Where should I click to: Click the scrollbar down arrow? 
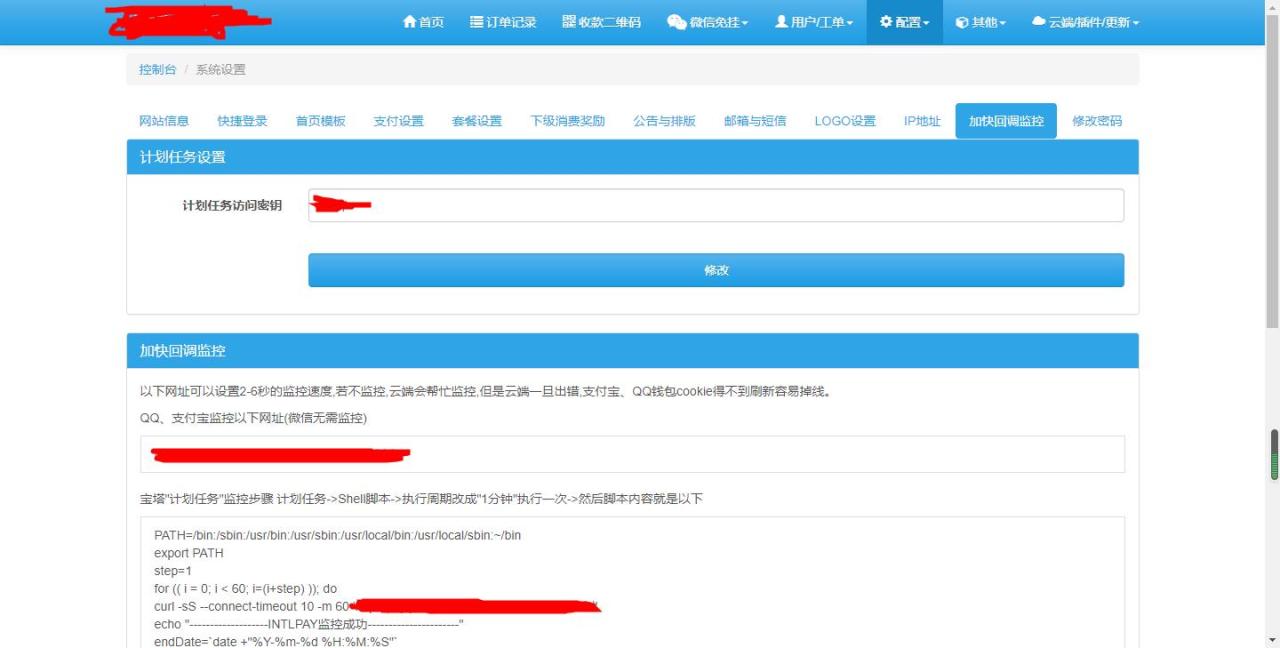click(x=1272, y=640)
